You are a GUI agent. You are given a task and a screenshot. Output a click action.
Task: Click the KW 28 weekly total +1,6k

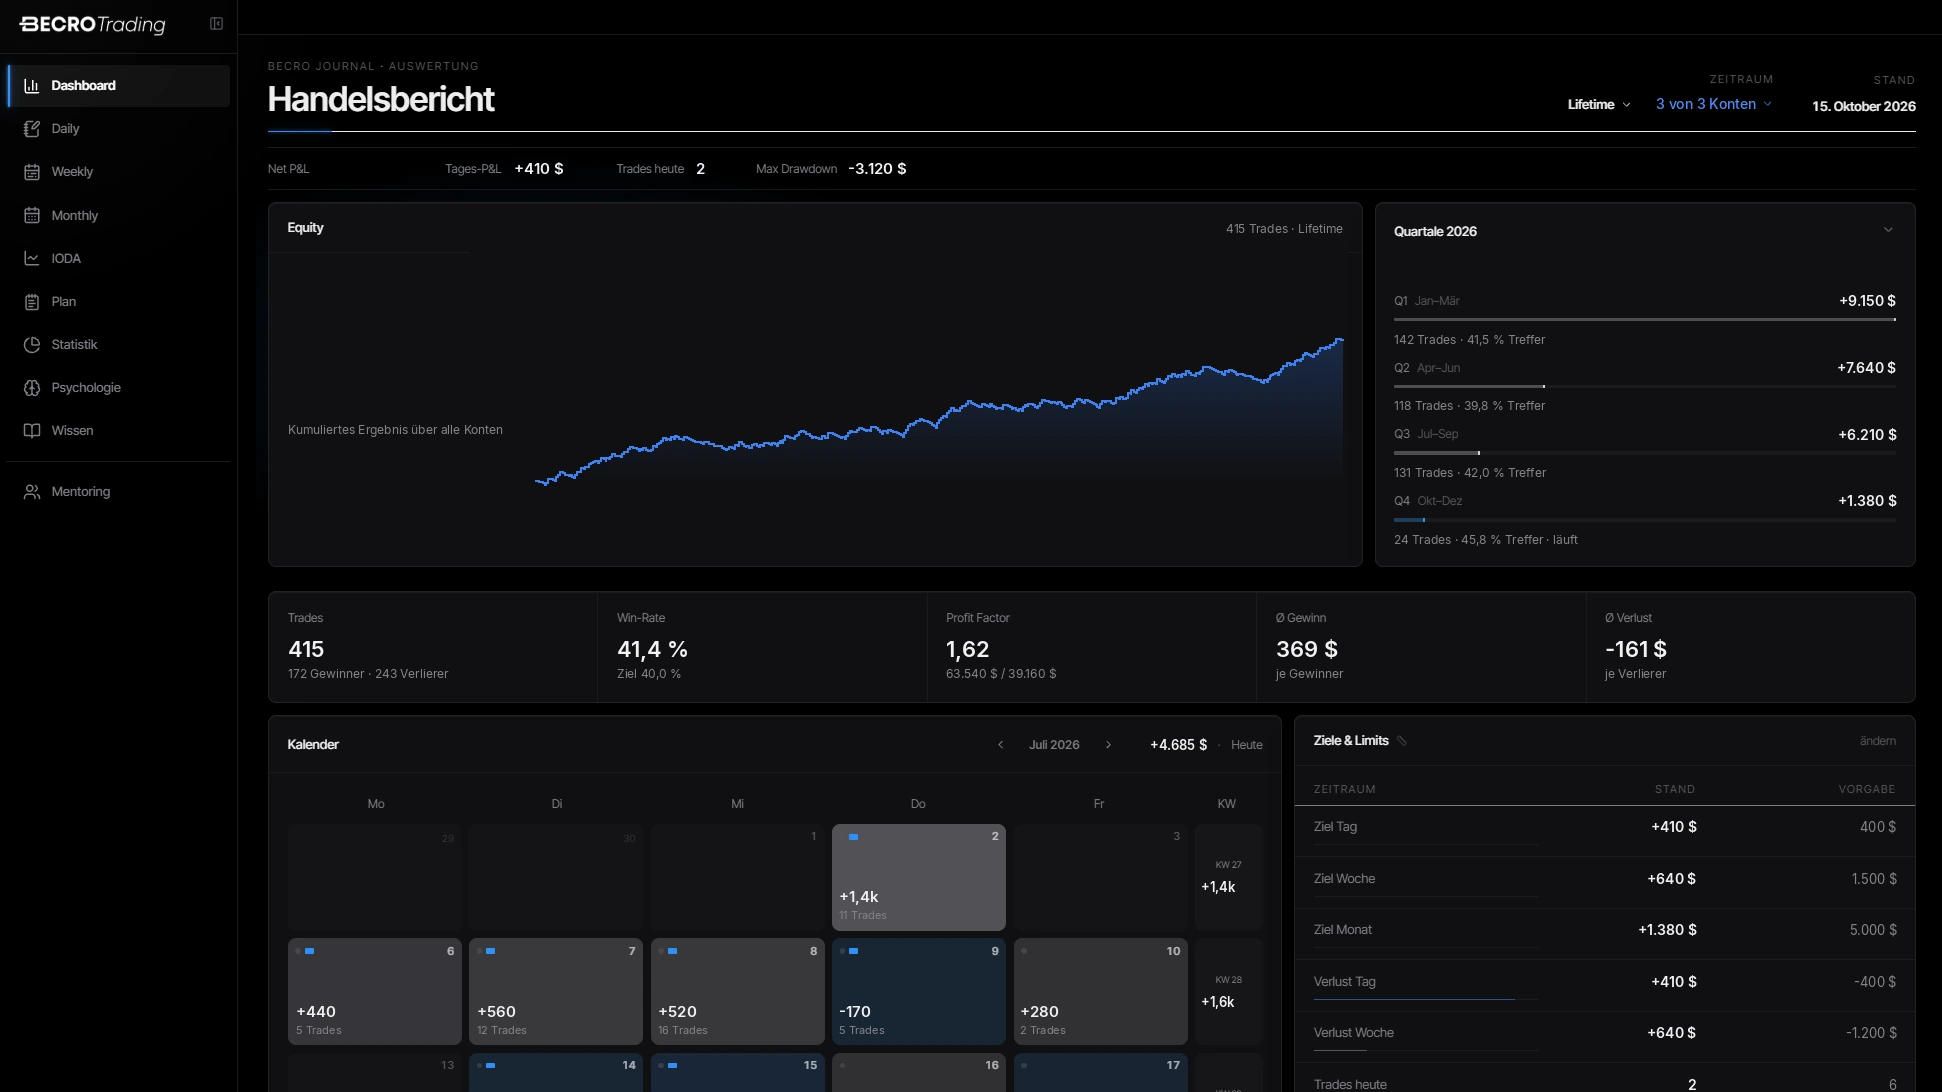[1218, 1002]
